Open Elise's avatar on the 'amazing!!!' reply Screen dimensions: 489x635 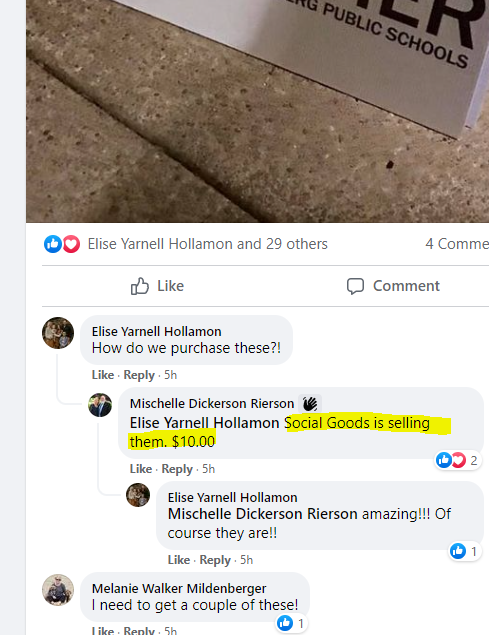138,495
